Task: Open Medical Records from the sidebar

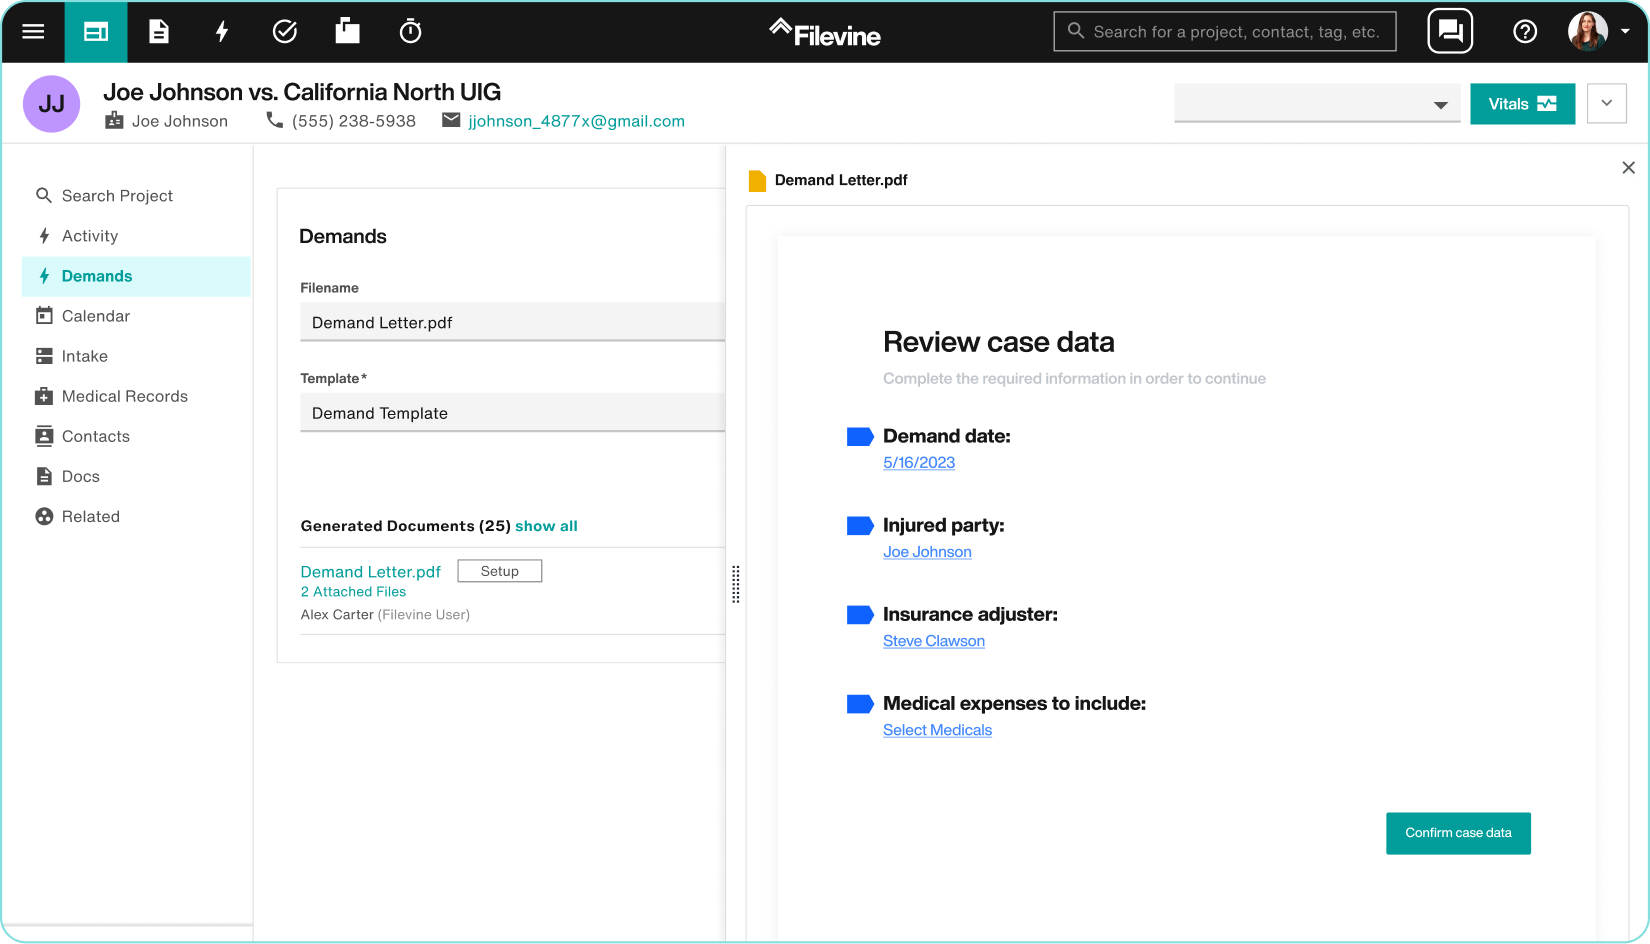Action: click(125, 396)
